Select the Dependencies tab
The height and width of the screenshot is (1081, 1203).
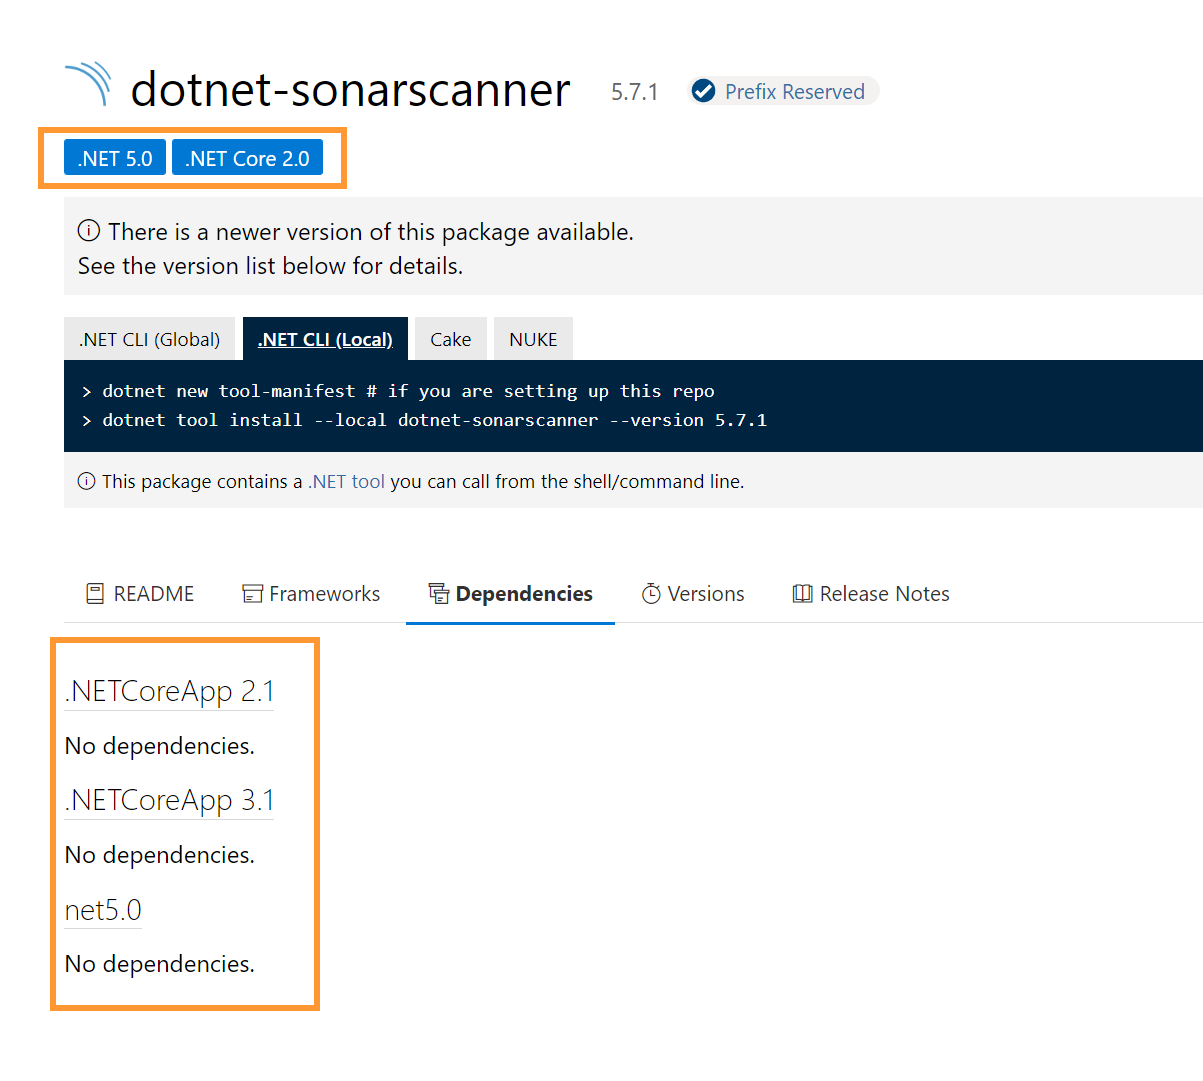point(510,594)
